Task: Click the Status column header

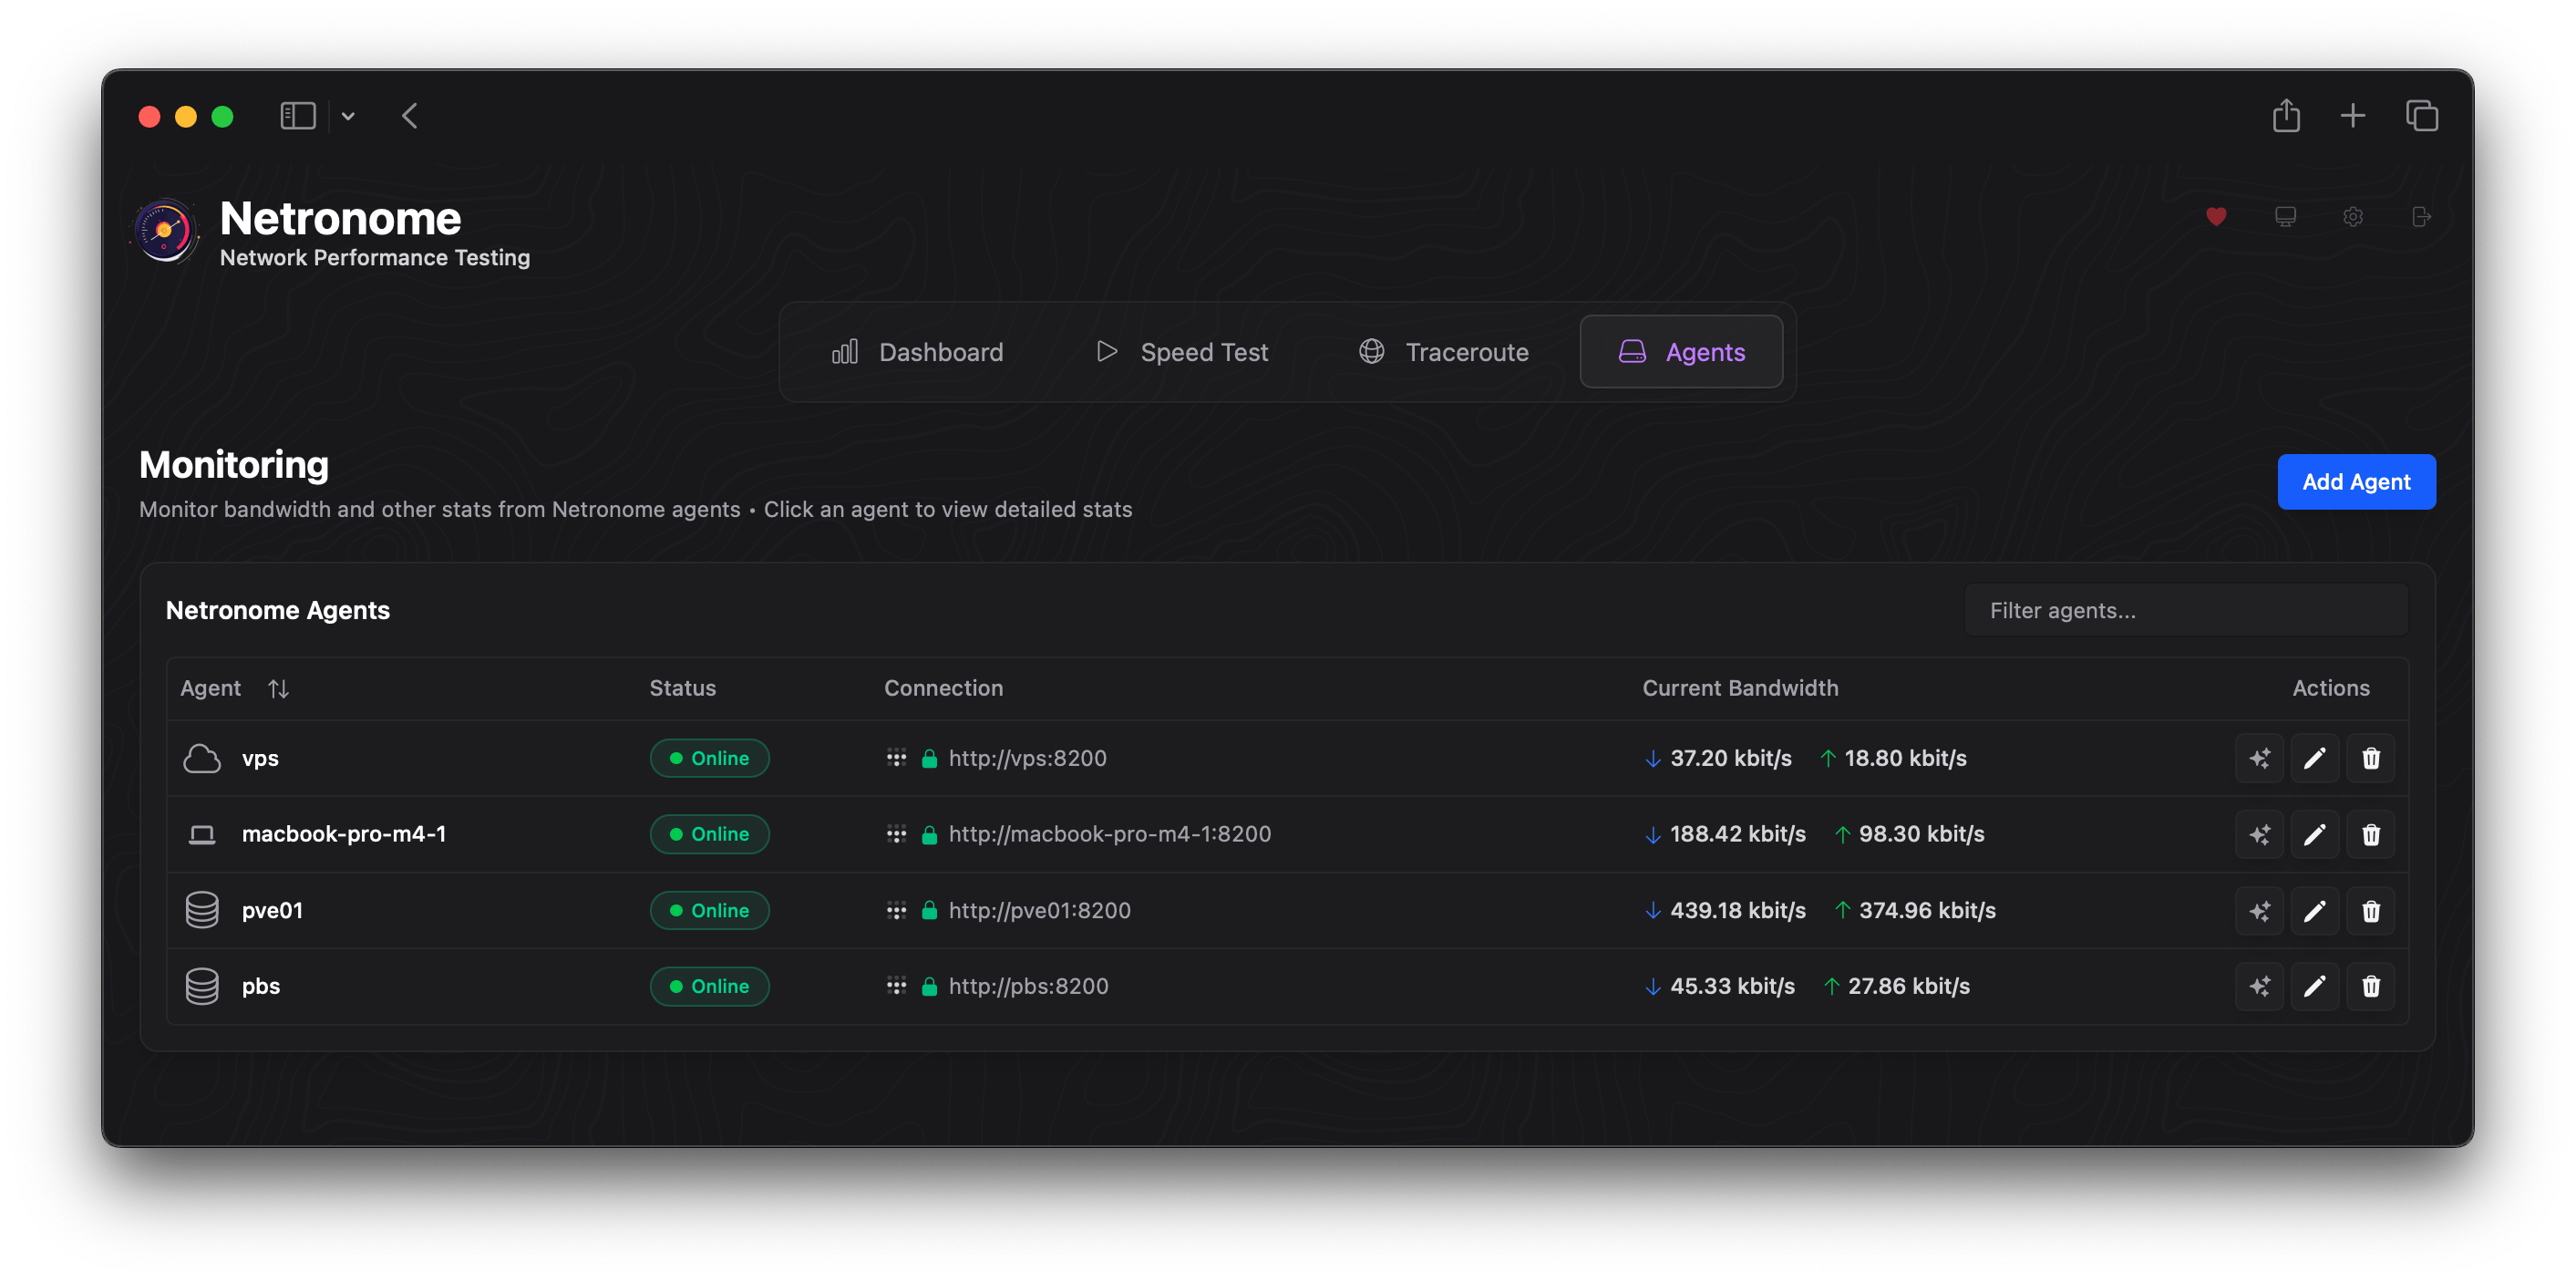Action: (682, 688)
